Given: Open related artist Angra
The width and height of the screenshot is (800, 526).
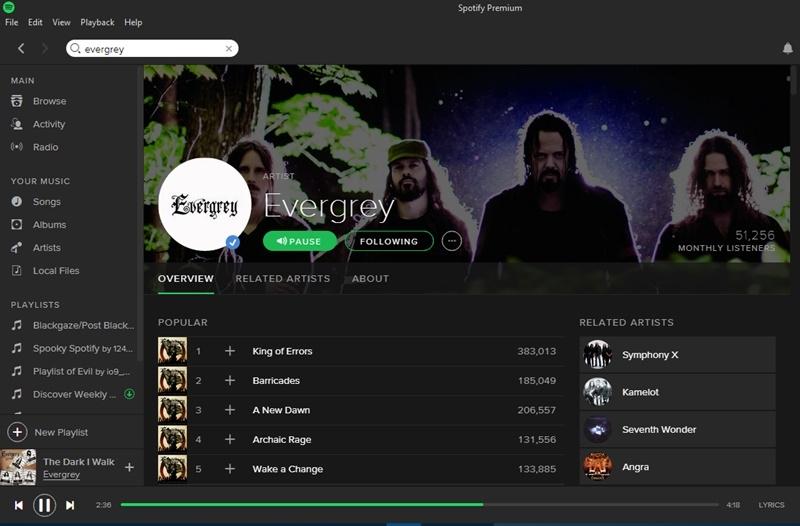Looking at the screenshot, I should (677, 467).
